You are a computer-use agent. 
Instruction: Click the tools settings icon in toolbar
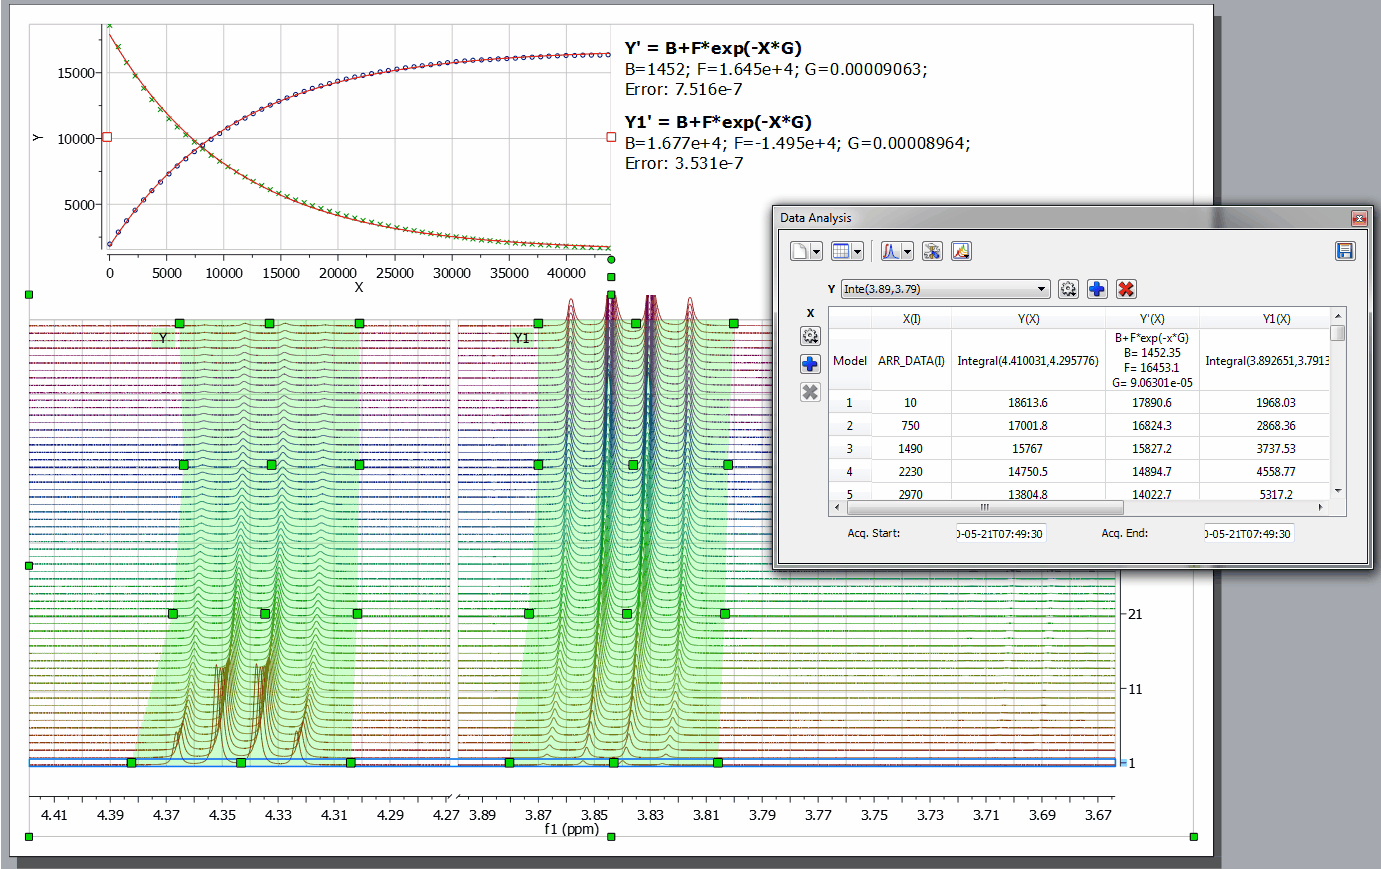pyautogui.click(x=932, y=251)
